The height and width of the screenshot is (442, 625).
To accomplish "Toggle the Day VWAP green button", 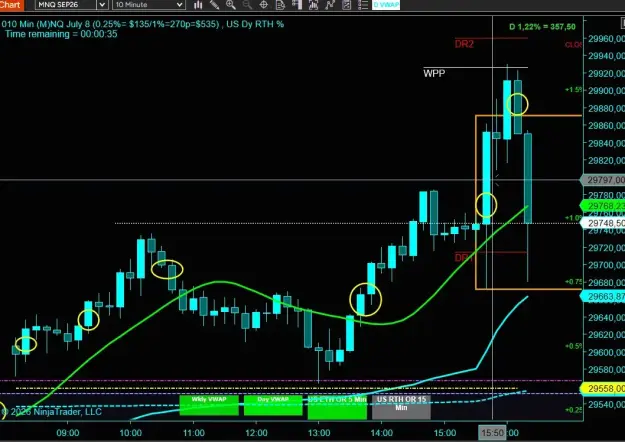I will 273,405.
